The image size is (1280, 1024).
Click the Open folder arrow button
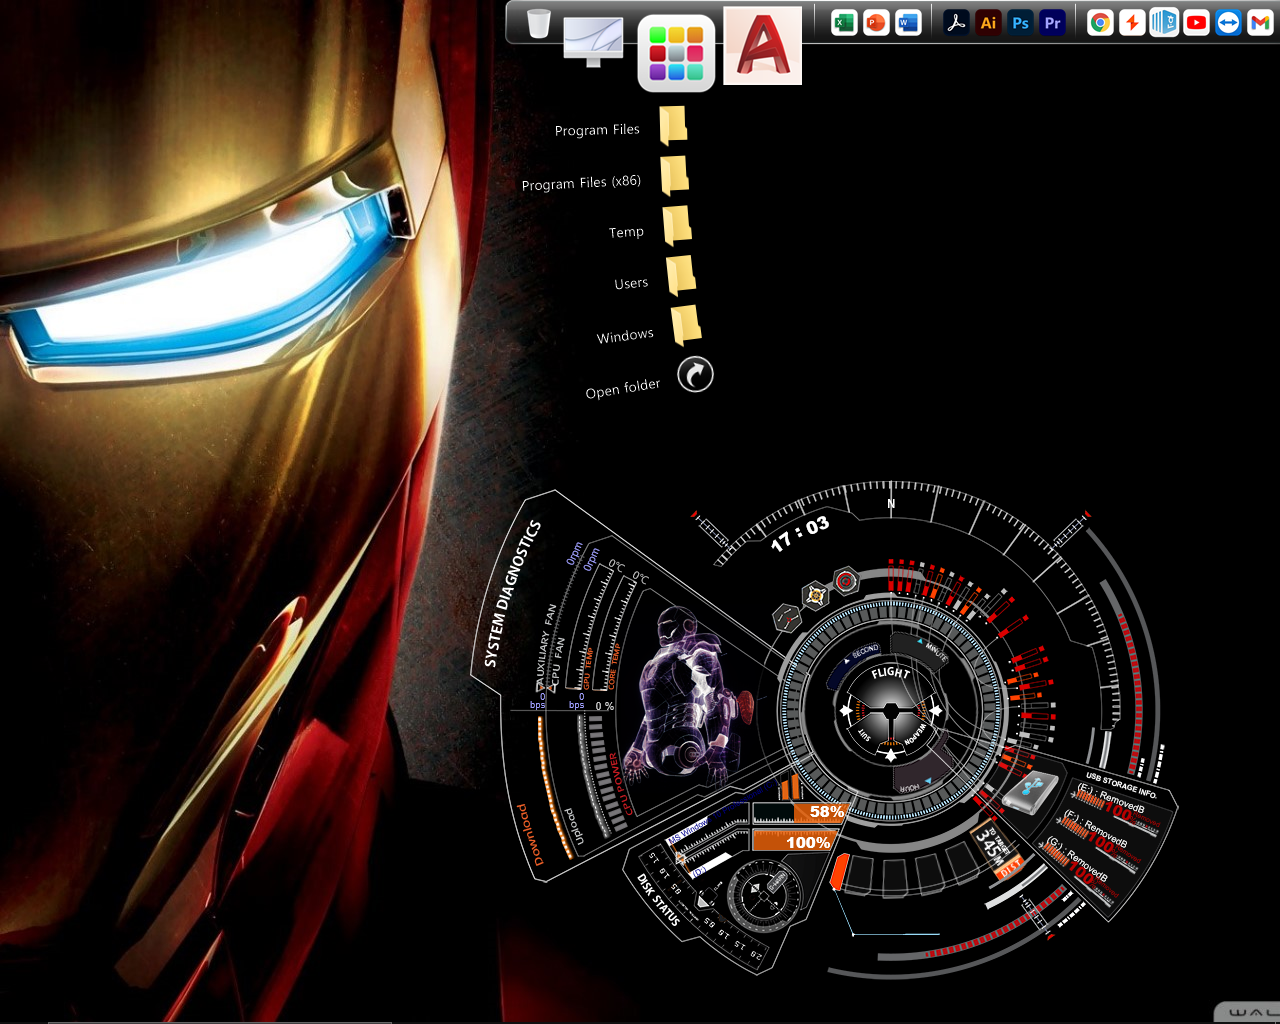coord(695,374)
